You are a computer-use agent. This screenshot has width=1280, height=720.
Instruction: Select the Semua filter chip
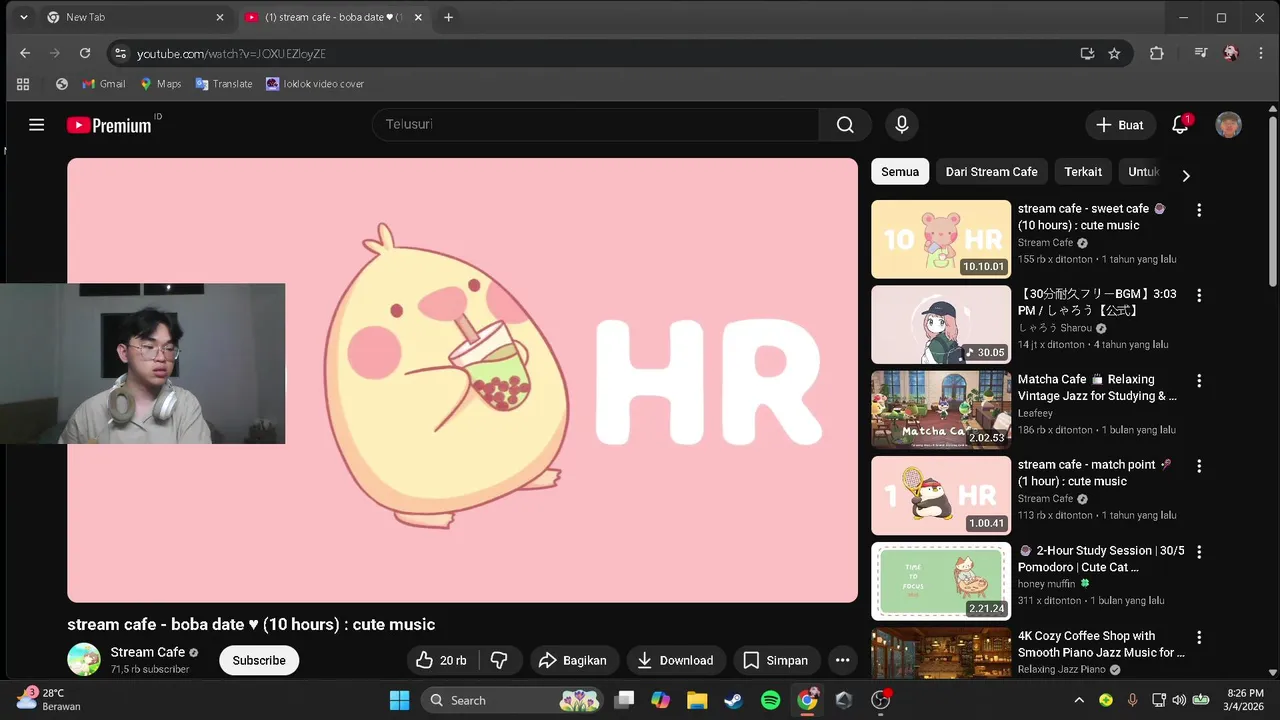(900, 172)
